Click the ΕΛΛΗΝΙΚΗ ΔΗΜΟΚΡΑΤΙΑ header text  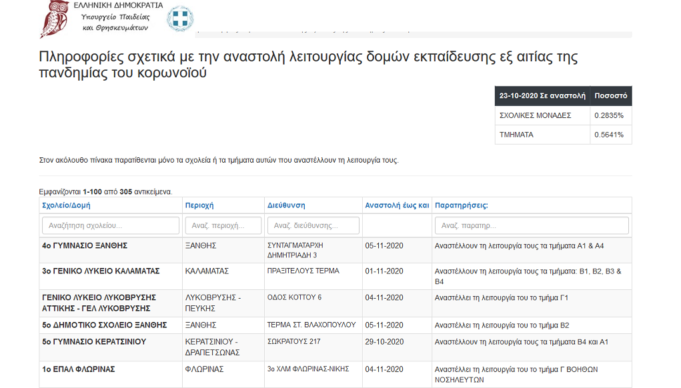coord(118,5)
